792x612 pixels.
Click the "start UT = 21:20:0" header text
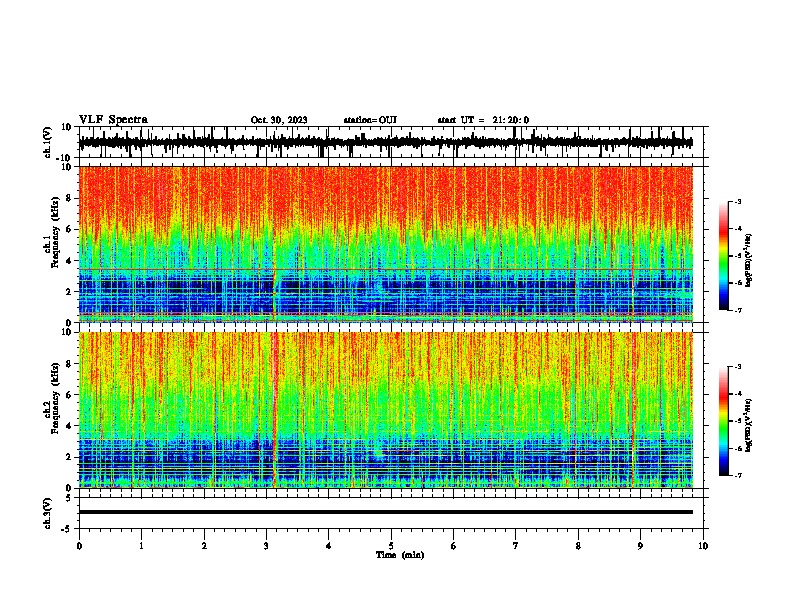483,120
